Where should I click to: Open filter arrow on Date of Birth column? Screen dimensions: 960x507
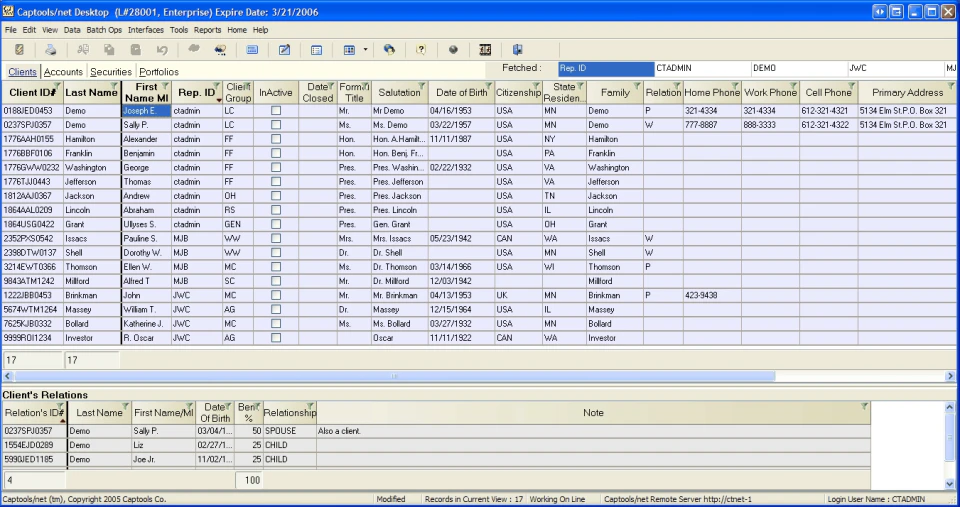tap(490, 86)
